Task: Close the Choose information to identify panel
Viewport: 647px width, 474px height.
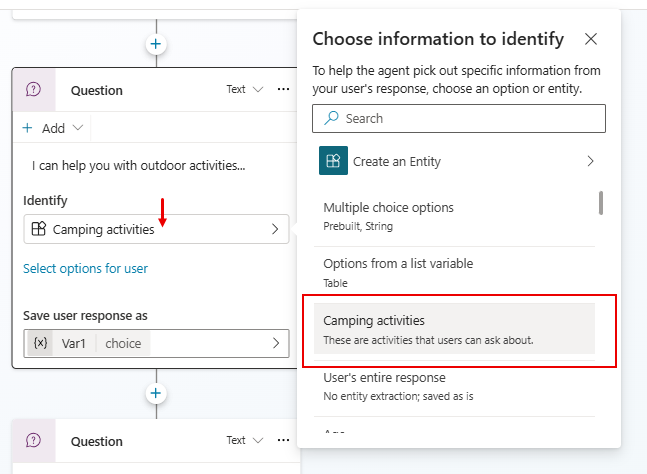Action: [x=591, y=39]
